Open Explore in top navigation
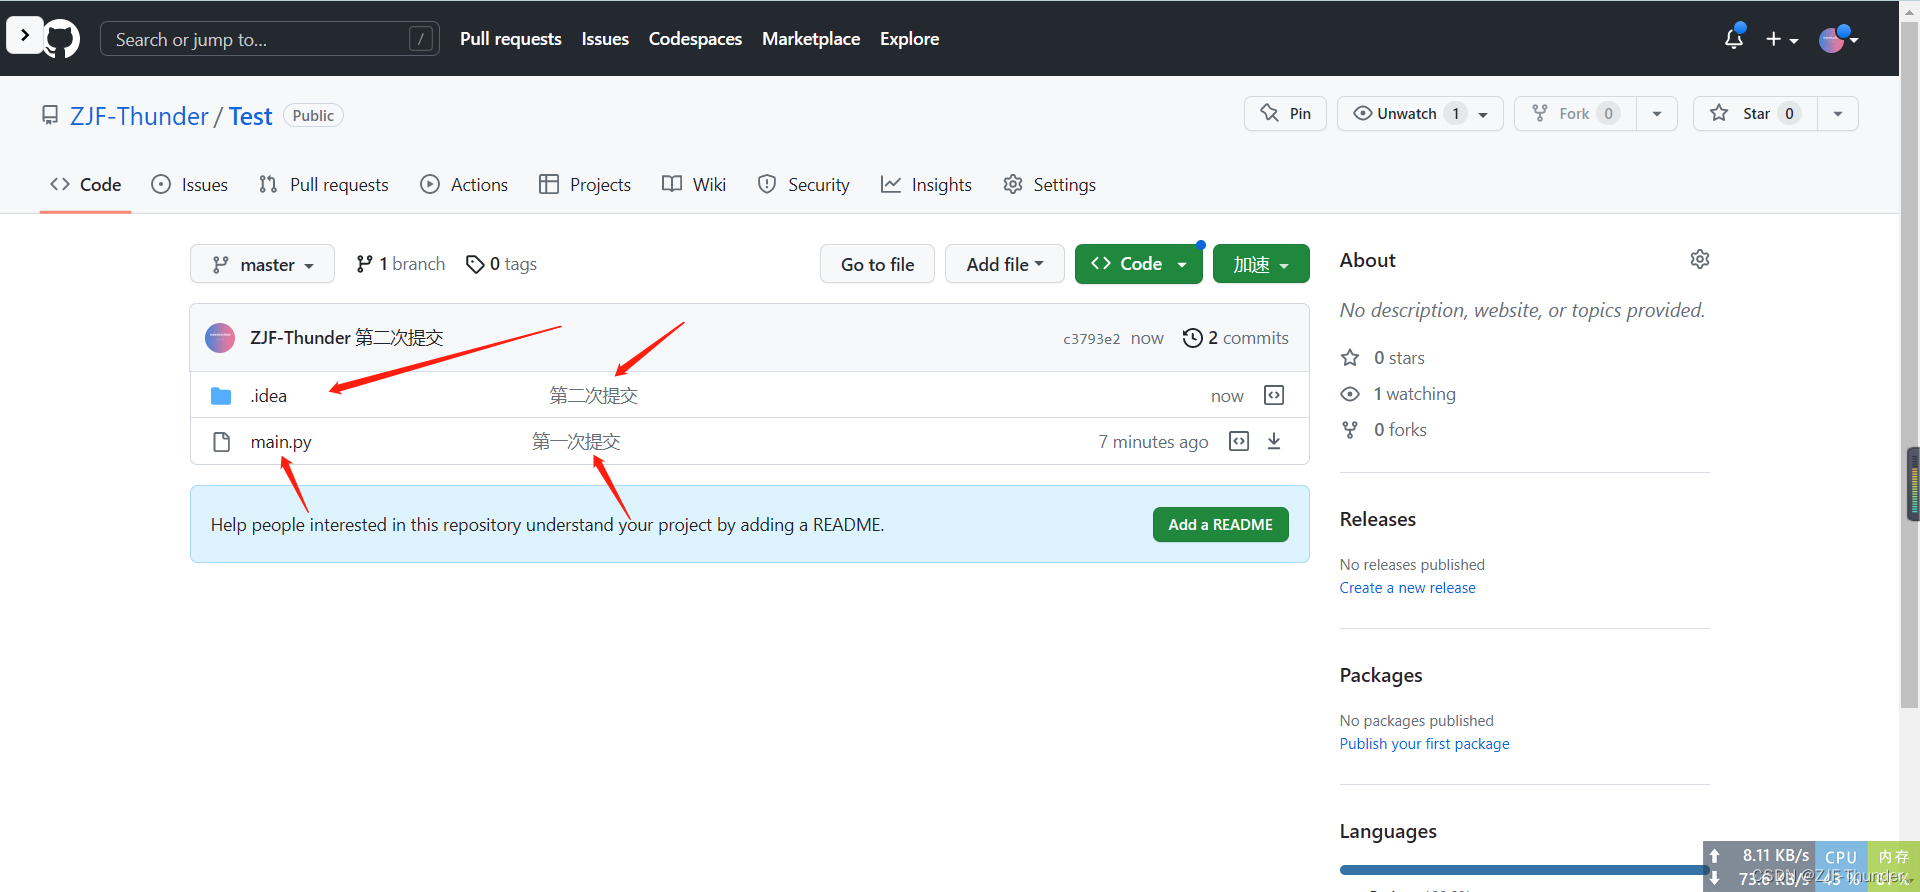This screenshot has width=1920, height=892. (909, 39)
